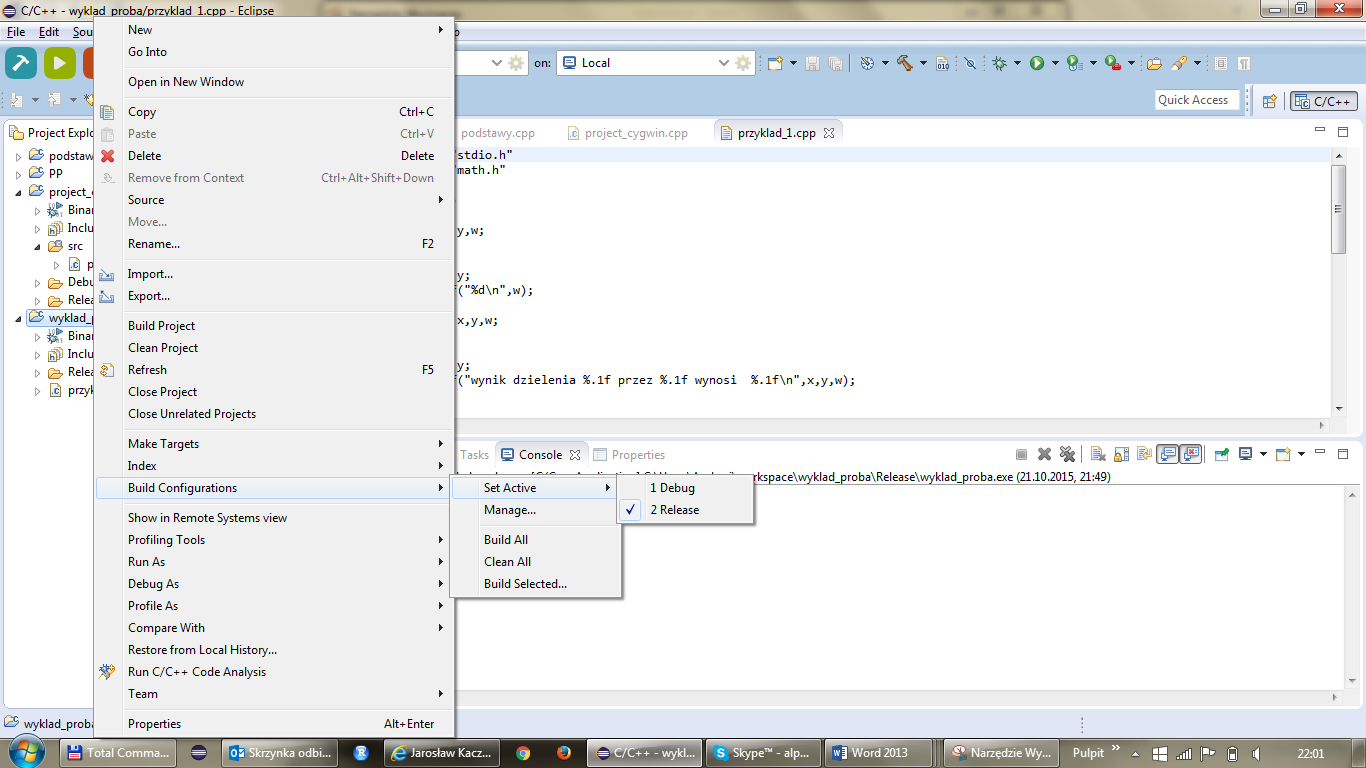Switch to the project_cygwin.cpp editor tab

[630, 133]
